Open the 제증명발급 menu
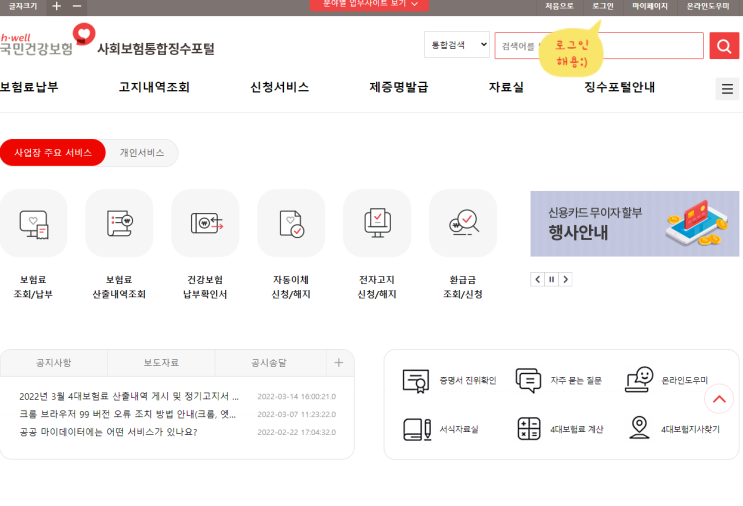743x506 pixels. [399, 87]
